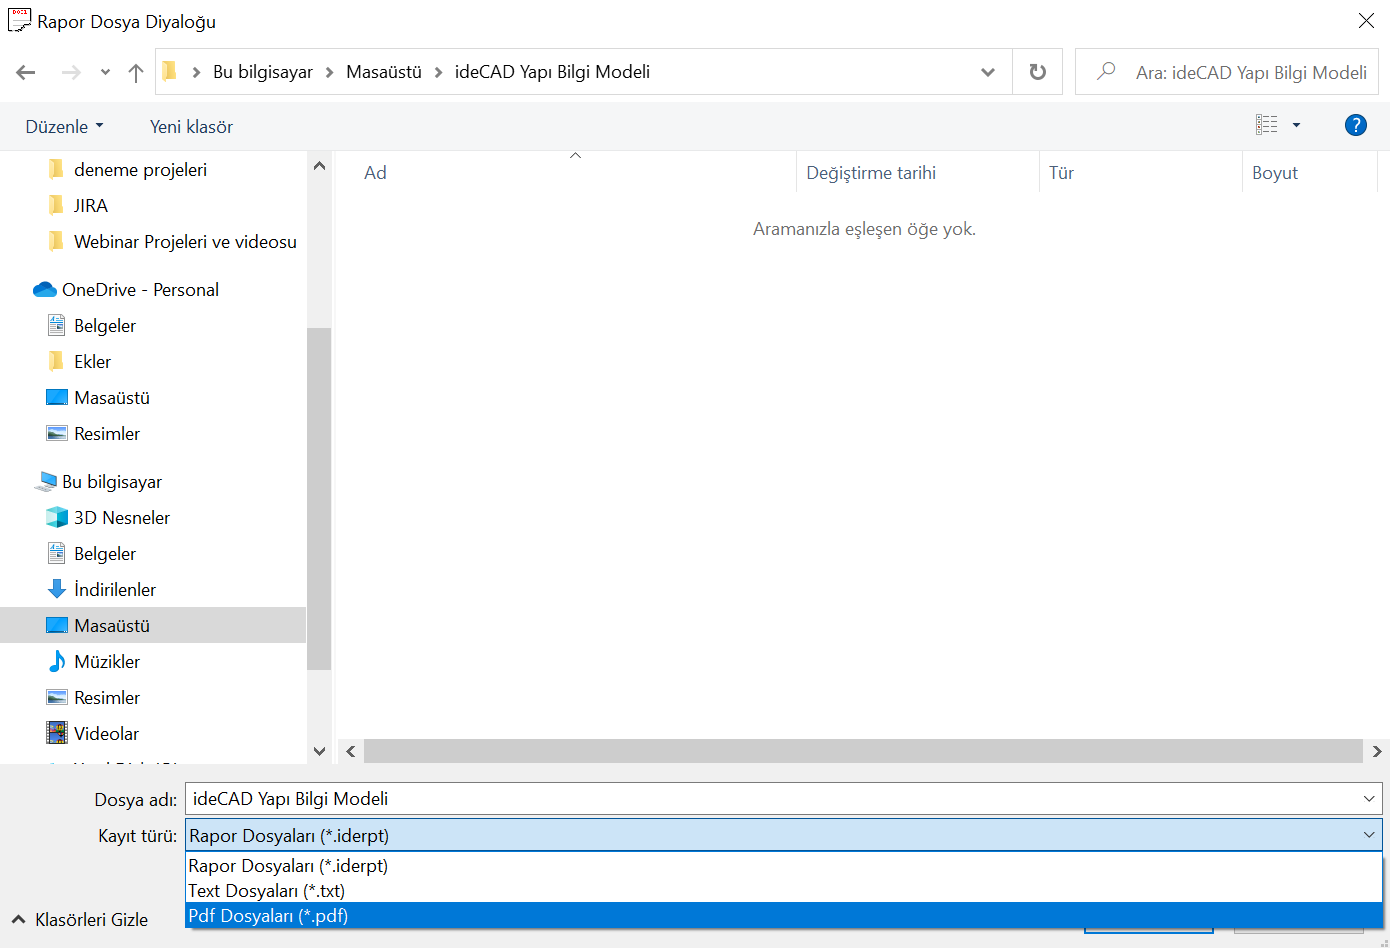The height and width of the screenshot is (948, 1390).
Task: Expand the Dosya adı dropdown
Action: pyautogui.click(x=1368, y=799)
